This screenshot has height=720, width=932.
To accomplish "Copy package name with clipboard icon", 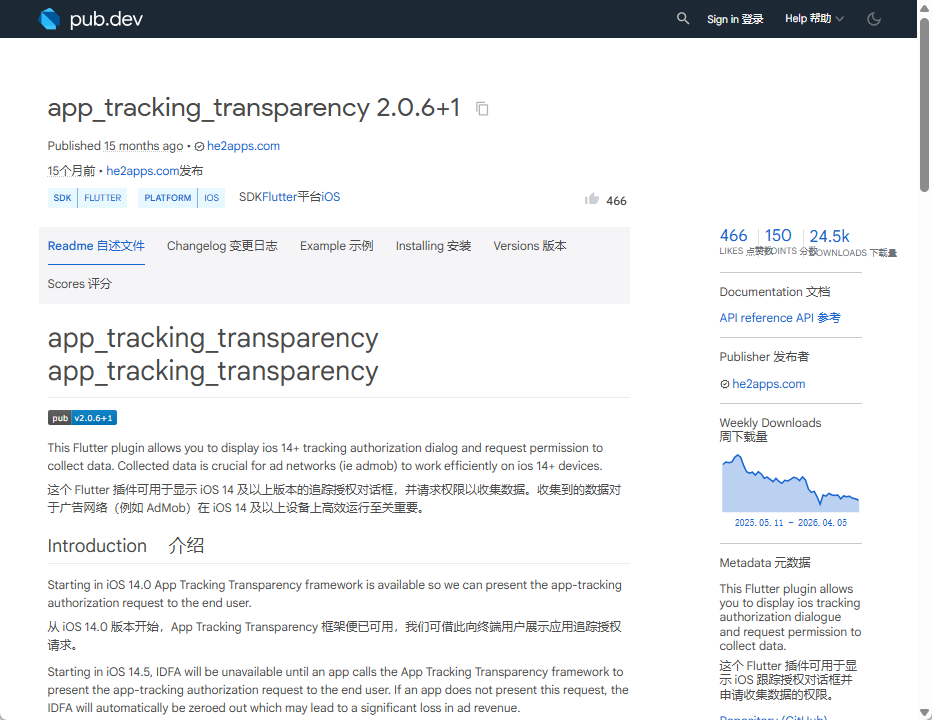I will (x=482, y=109).
